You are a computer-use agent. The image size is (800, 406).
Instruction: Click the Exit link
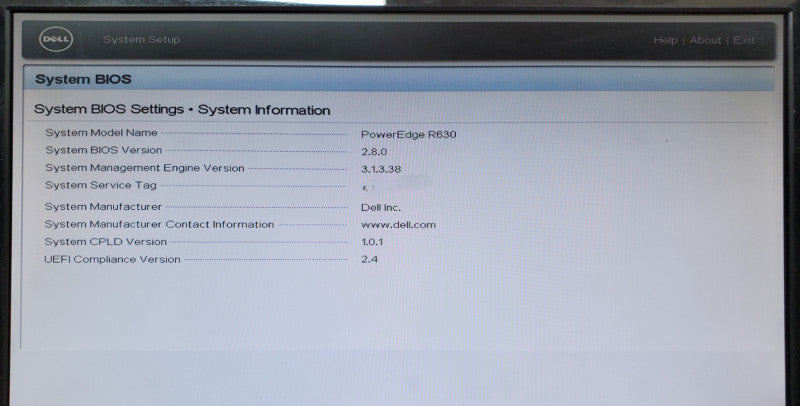[743, 40]
